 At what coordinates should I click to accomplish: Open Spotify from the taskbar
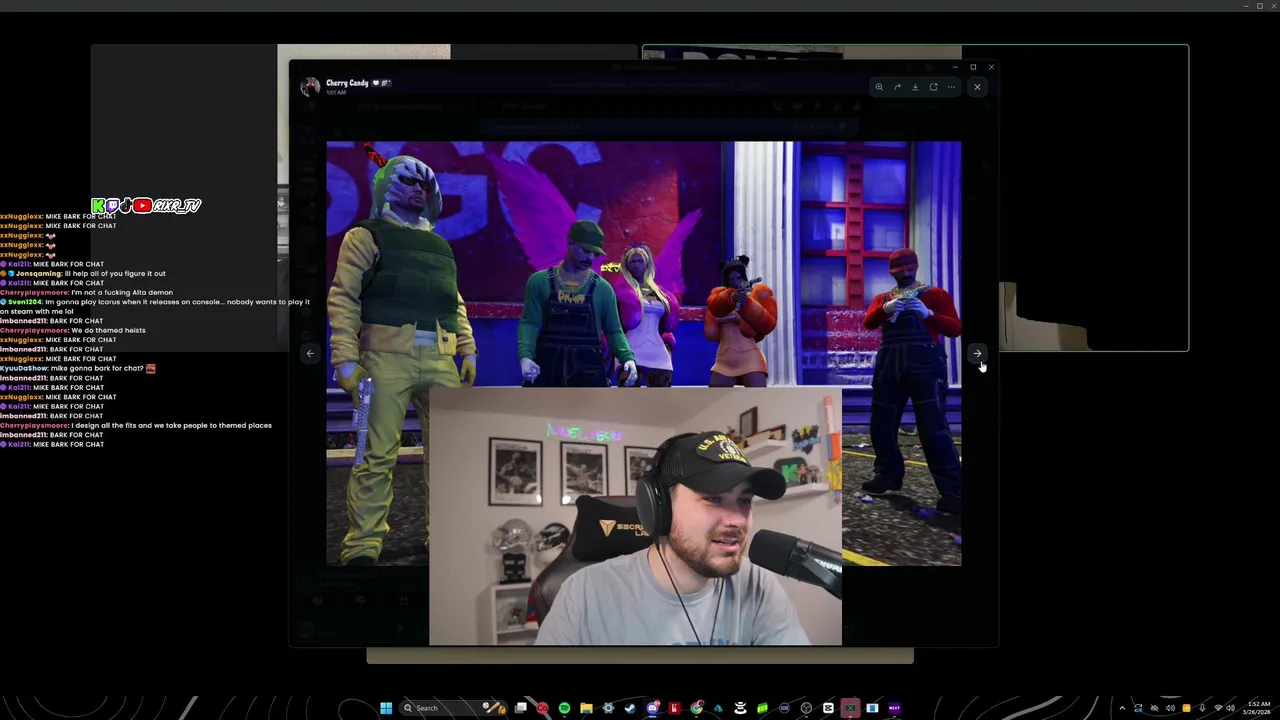point(564,708)
